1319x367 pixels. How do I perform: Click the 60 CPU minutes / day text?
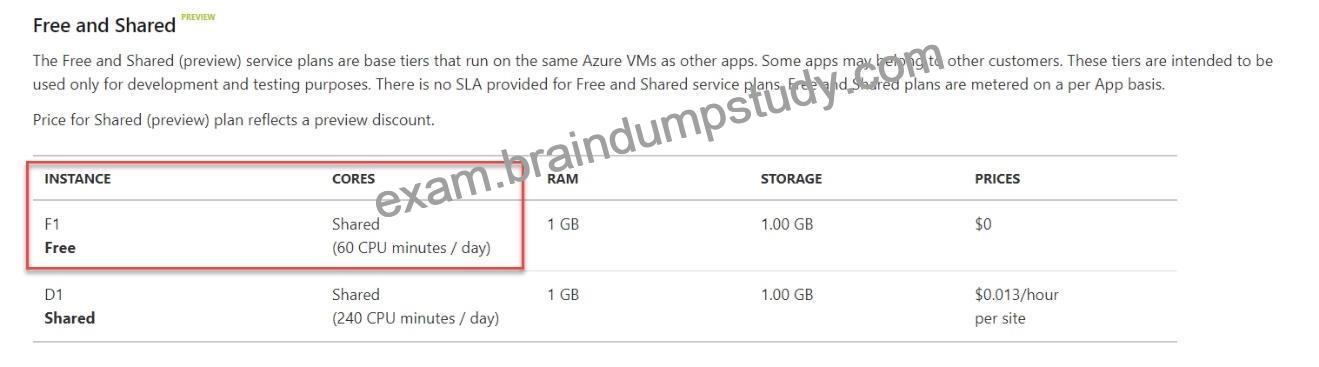pos(412,248)
